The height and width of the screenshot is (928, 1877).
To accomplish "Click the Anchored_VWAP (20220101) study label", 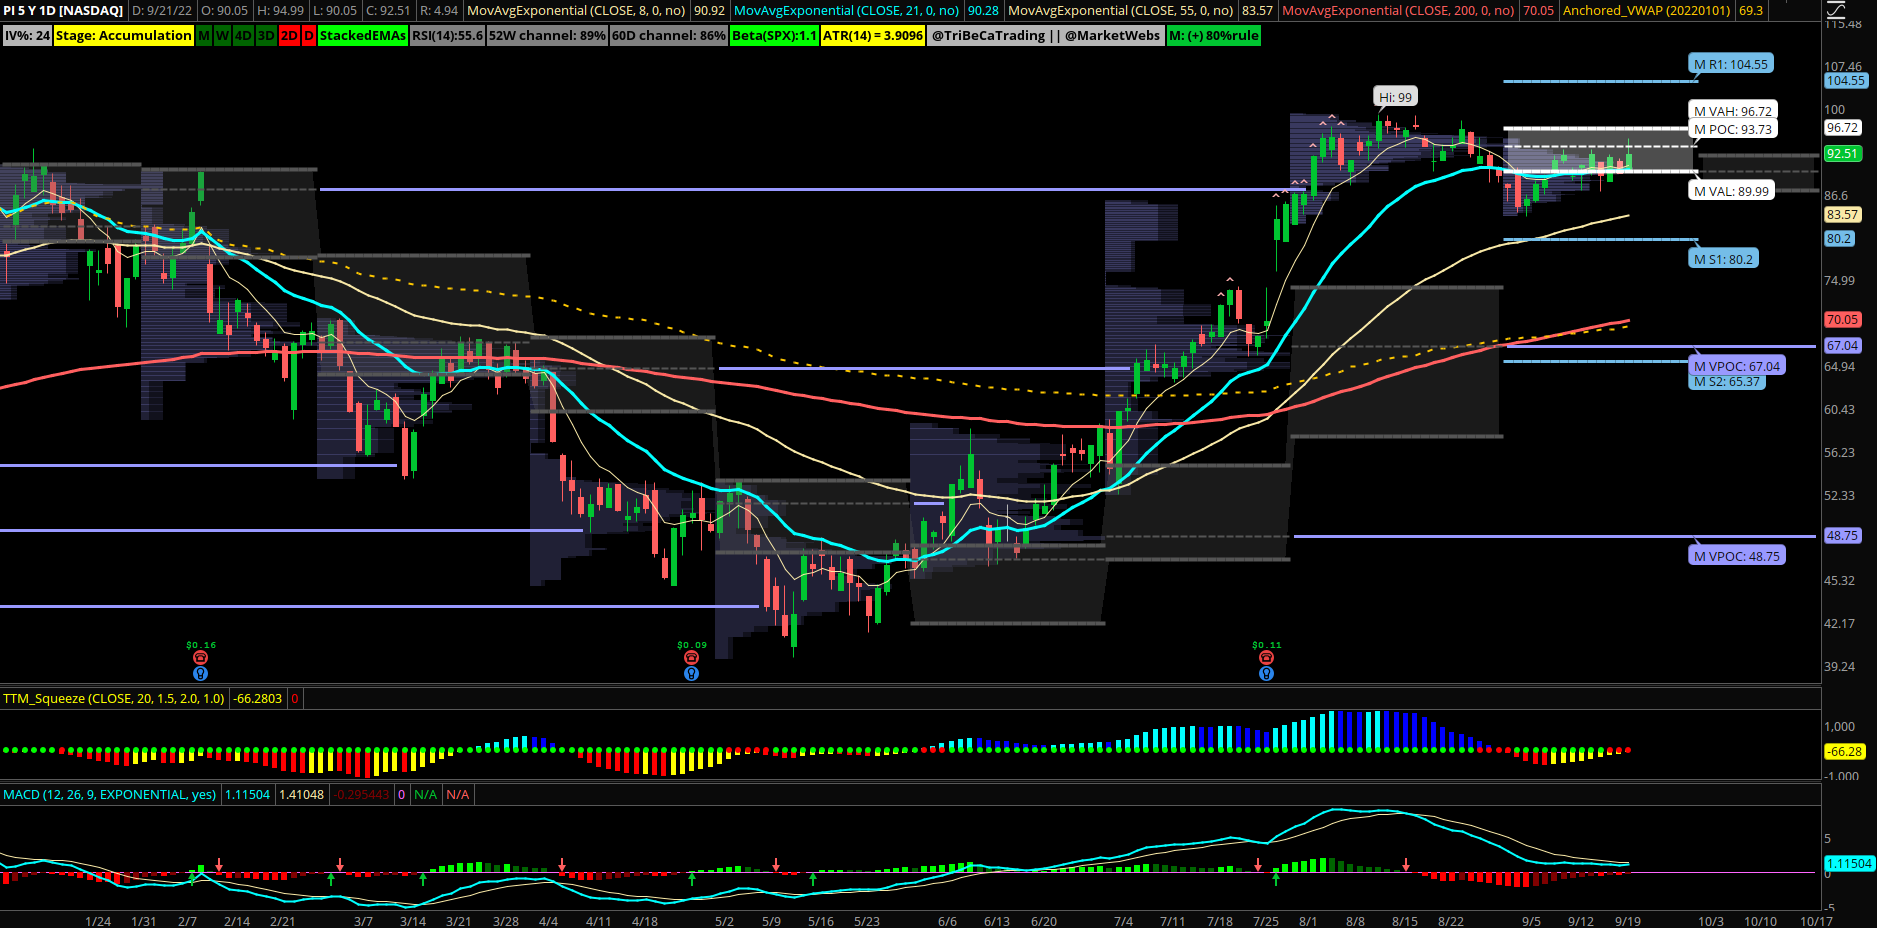I will click(1646, 11).
